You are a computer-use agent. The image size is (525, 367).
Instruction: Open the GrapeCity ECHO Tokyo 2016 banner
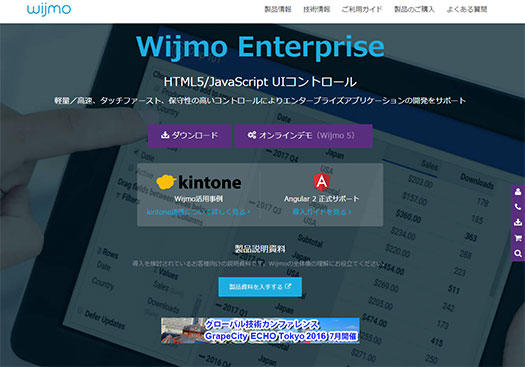(260, 331)
